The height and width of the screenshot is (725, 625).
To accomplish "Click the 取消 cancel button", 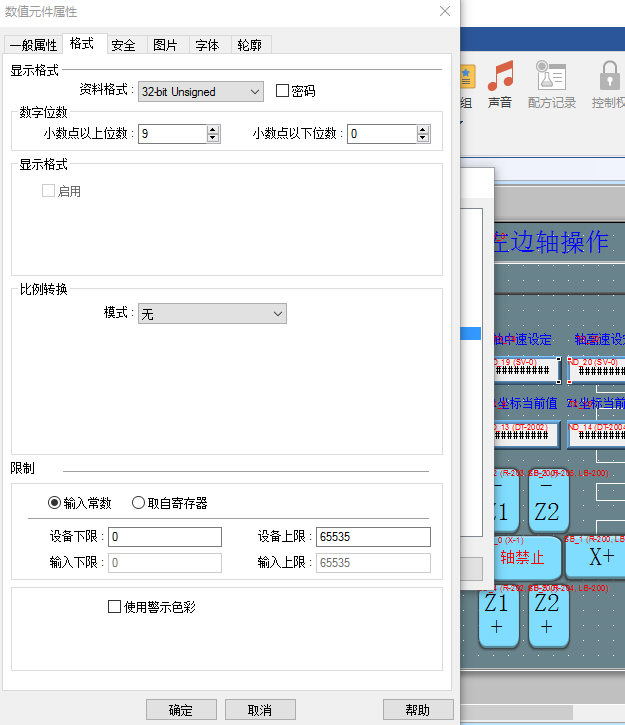I will coord(260,710).
